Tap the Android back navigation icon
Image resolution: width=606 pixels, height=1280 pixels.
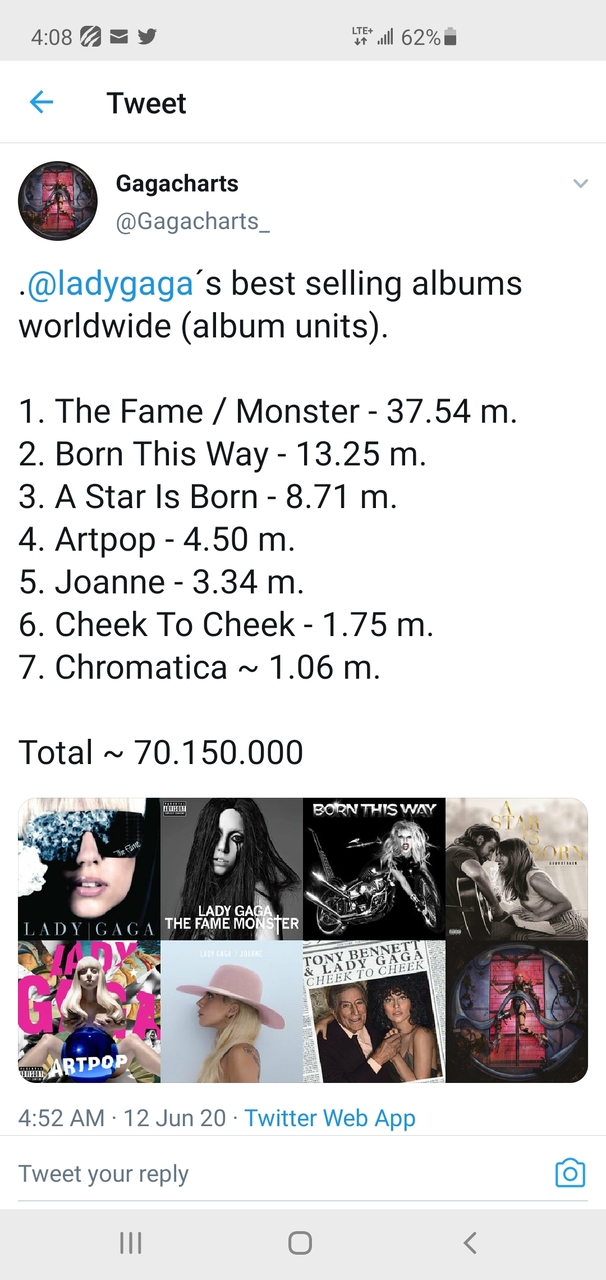tap(470, 1243)
